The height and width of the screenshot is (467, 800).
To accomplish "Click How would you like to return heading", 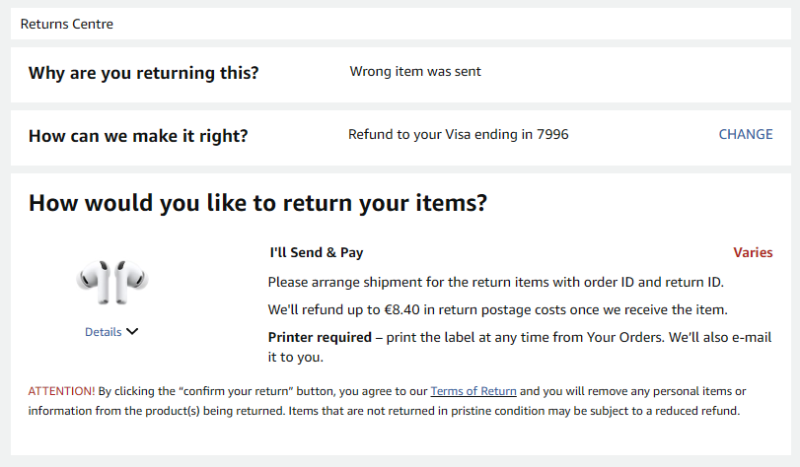I will (258, 203).
